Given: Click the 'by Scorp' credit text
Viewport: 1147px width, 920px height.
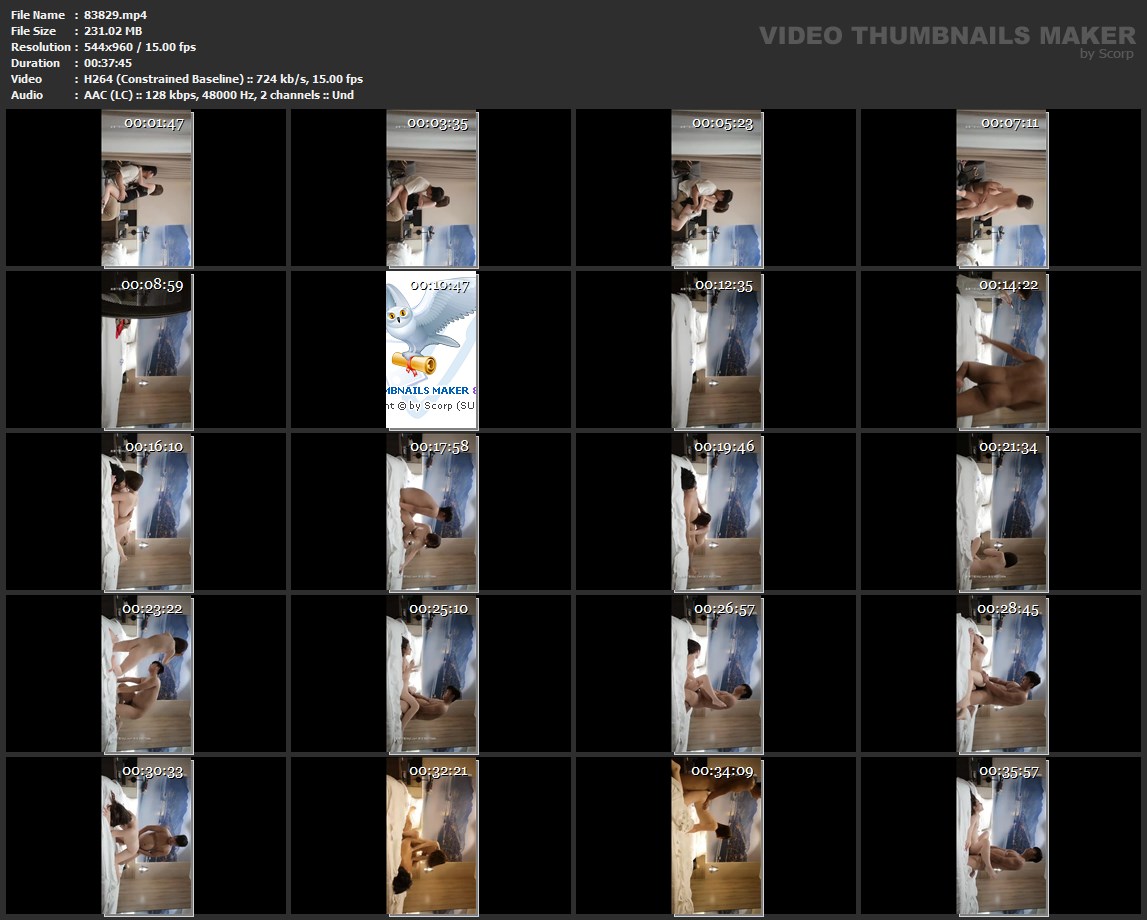Looking at the screenshot, I should pyautogui.click(x=1106, y=54).
